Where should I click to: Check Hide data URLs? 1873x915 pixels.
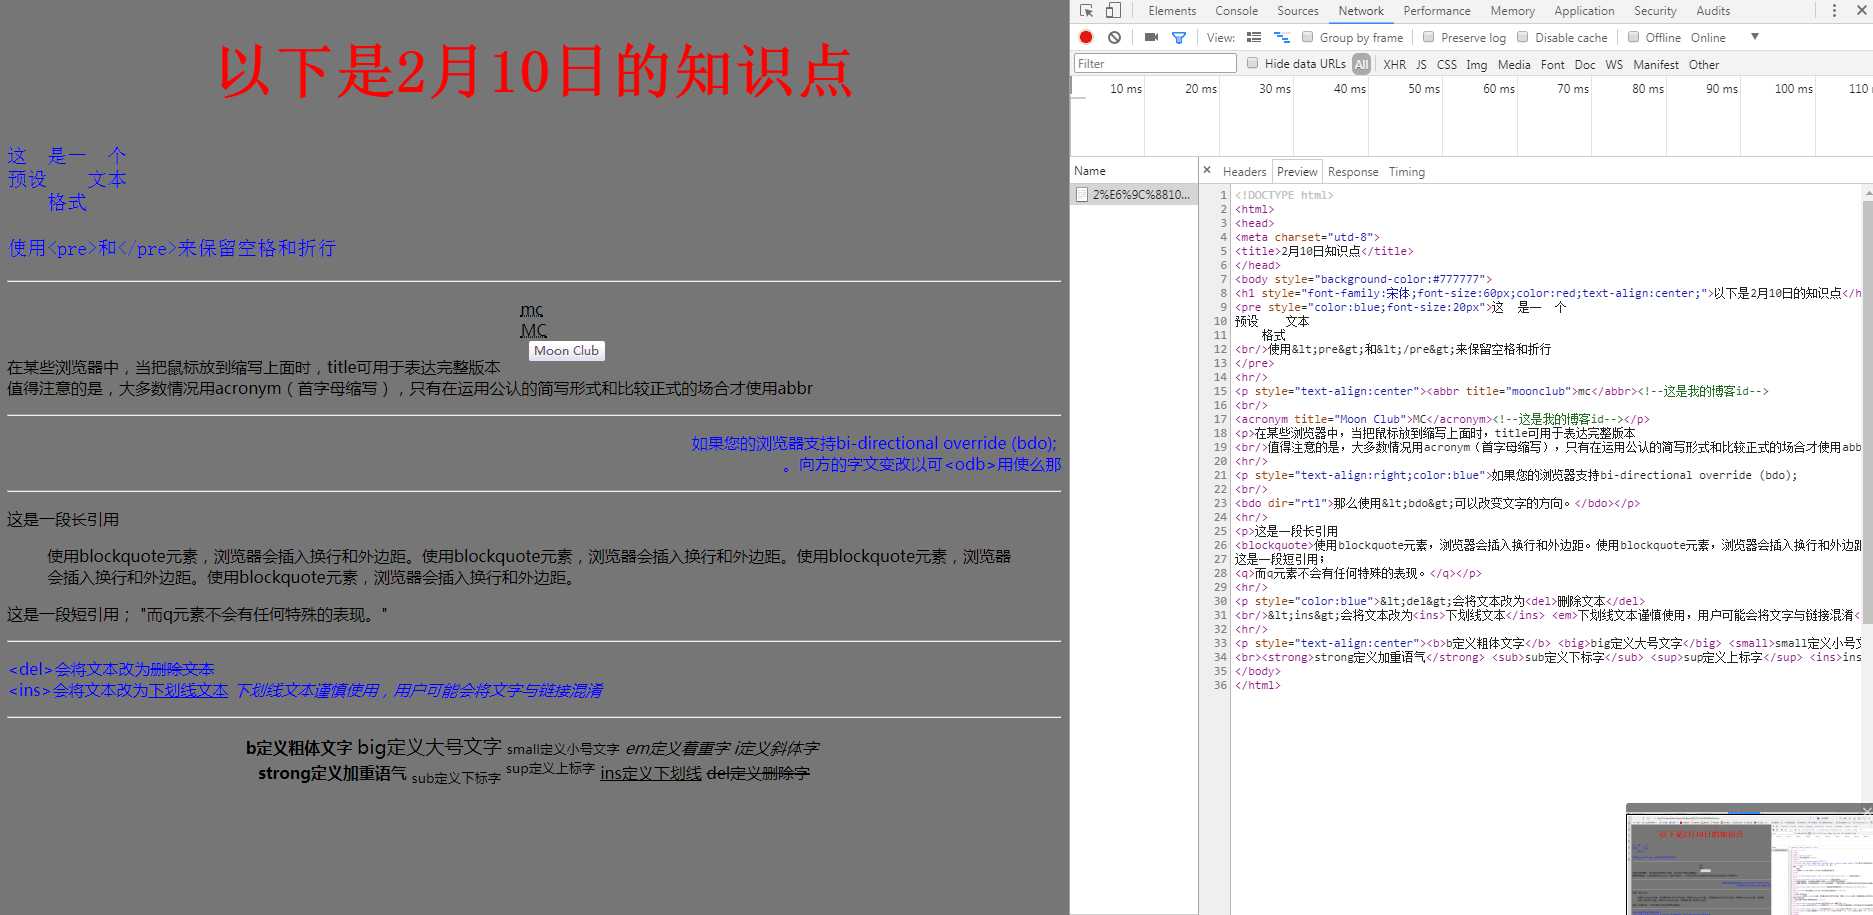click(1252, 63)
